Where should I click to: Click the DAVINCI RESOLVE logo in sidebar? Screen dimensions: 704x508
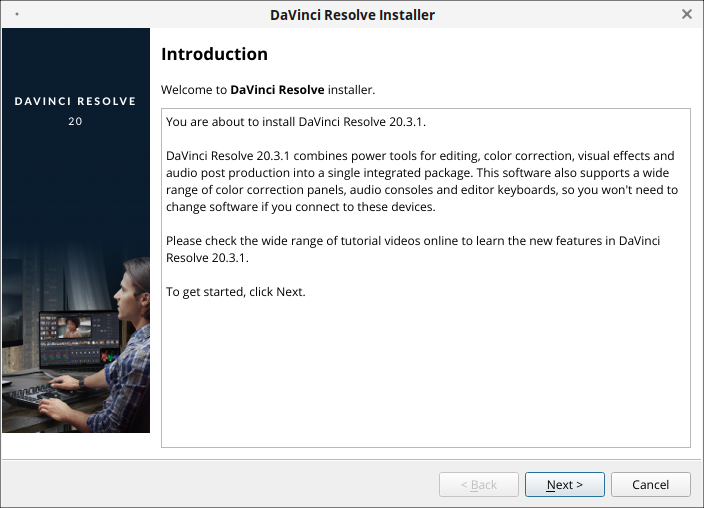pos(76,101)
